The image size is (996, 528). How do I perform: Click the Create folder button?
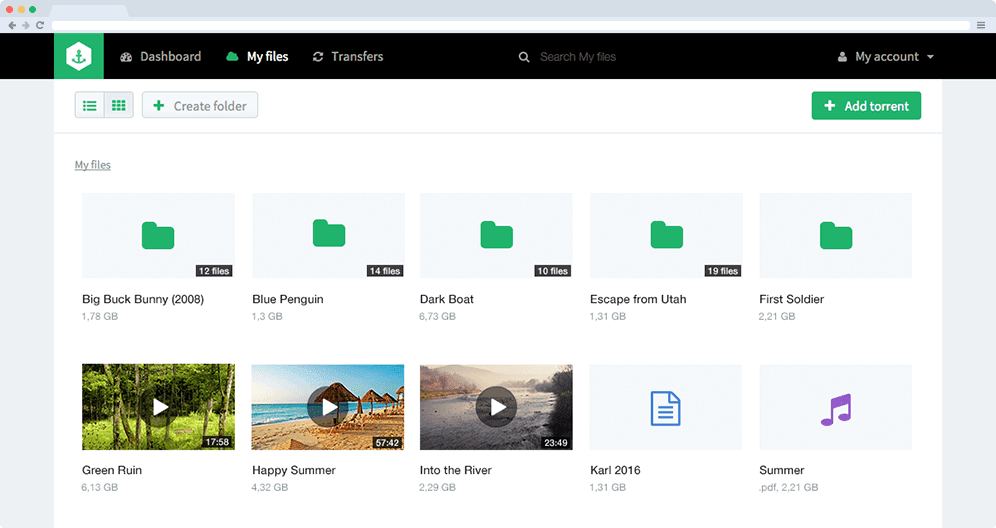pyautogui.click(x=200, y=105)
